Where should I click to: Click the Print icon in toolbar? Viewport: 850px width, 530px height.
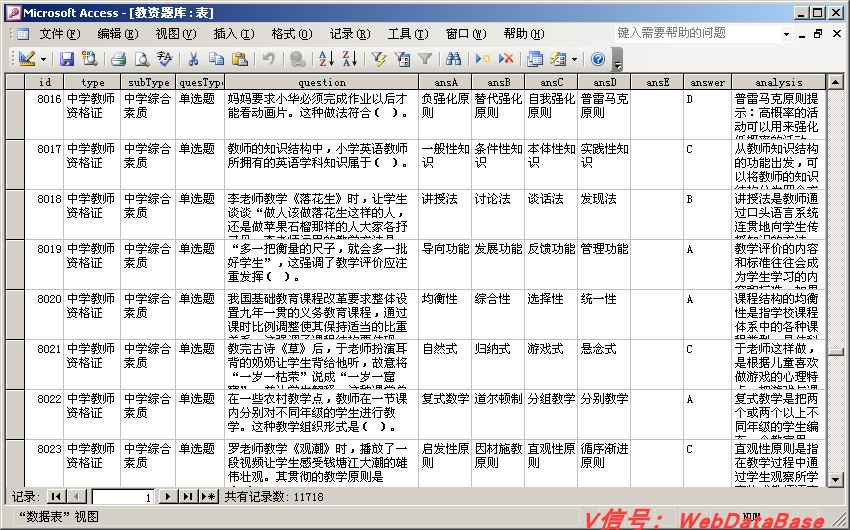118,59
